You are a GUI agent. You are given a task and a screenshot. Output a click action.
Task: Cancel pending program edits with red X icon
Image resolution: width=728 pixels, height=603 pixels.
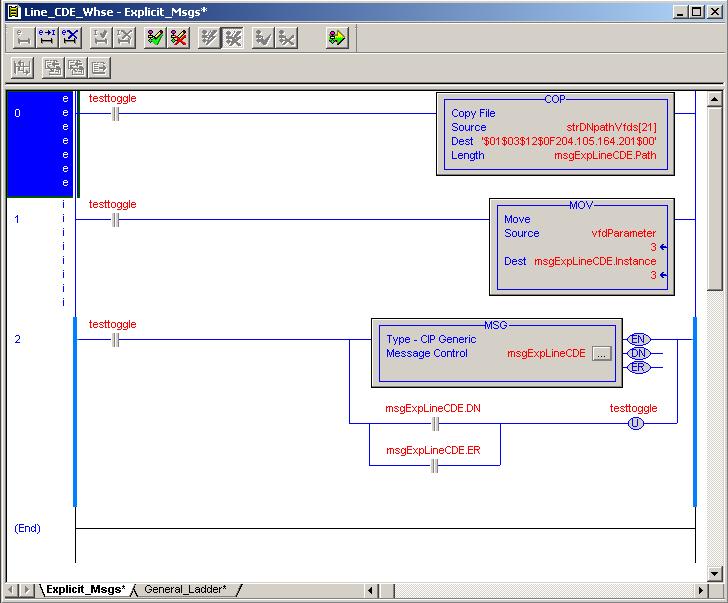[x=179, y=38]
